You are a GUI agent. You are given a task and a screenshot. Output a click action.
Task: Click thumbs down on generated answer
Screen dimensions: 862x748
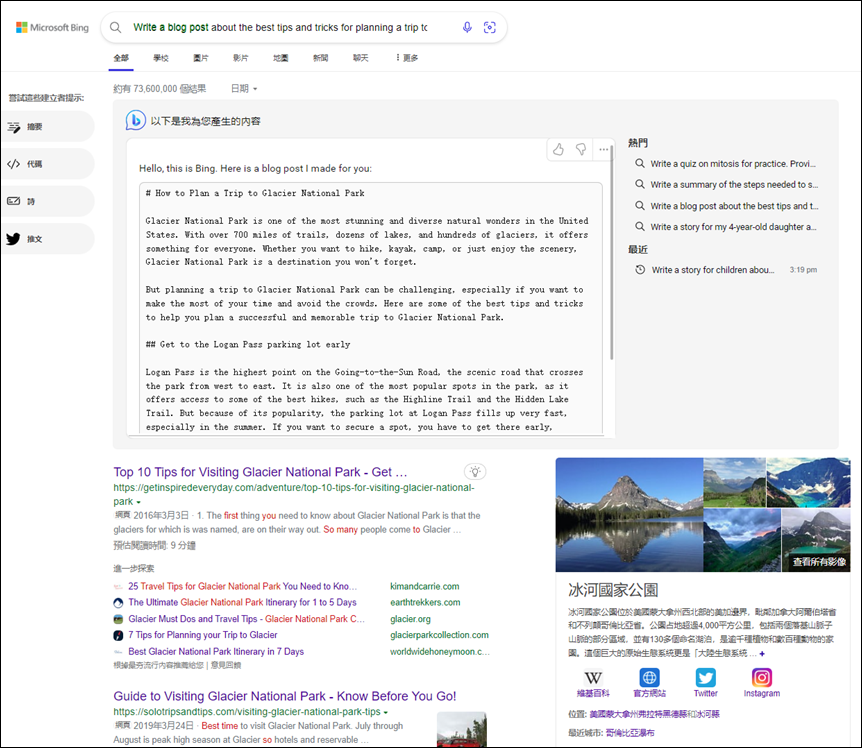click(x=581, y=149)
